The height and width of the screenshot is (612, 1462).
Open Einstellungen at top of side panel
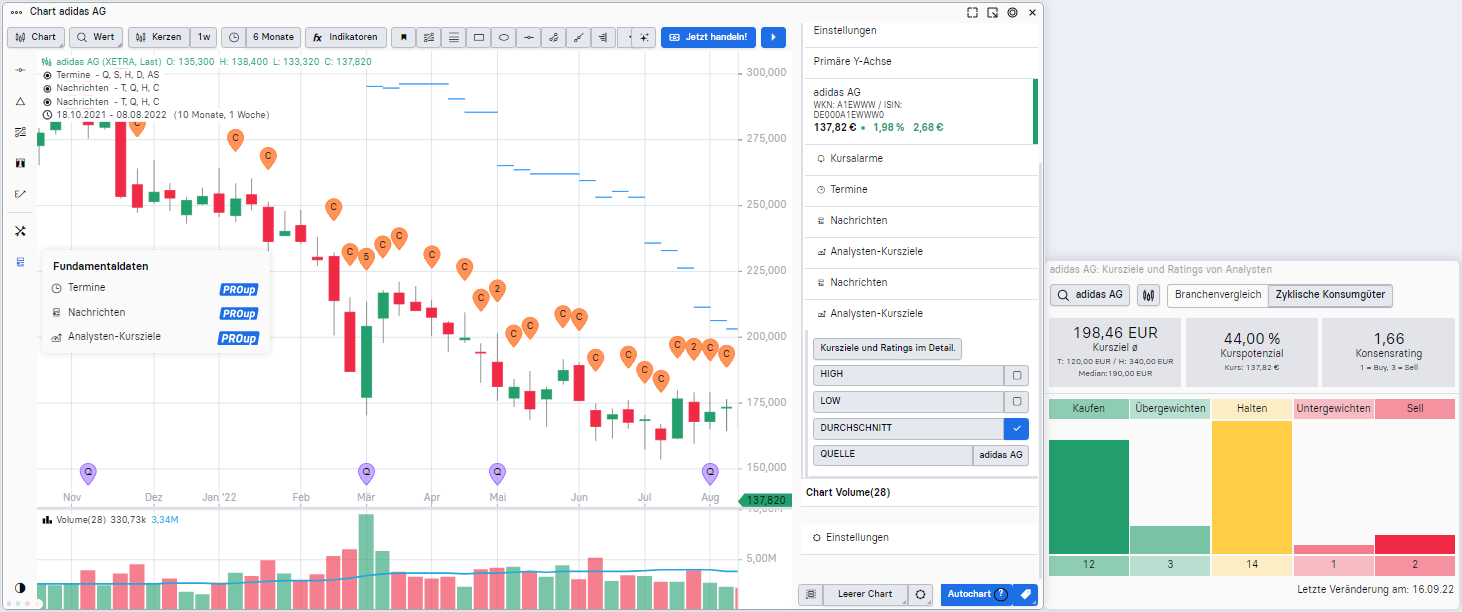(921, 31)
